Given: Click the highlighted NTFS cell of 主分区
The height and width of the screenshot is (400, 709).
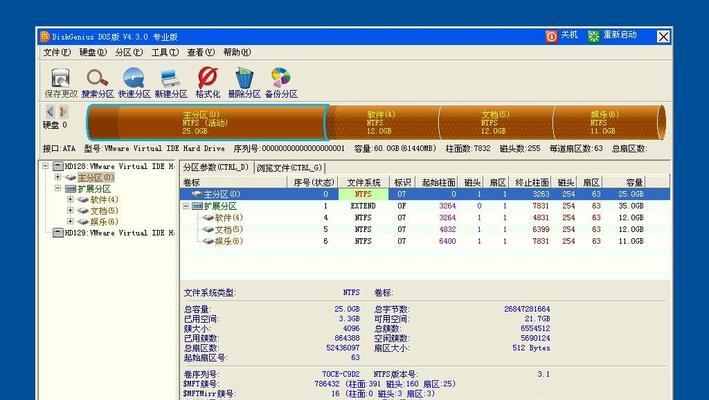Looking at the screenshot, I should (x=364, y=194).
